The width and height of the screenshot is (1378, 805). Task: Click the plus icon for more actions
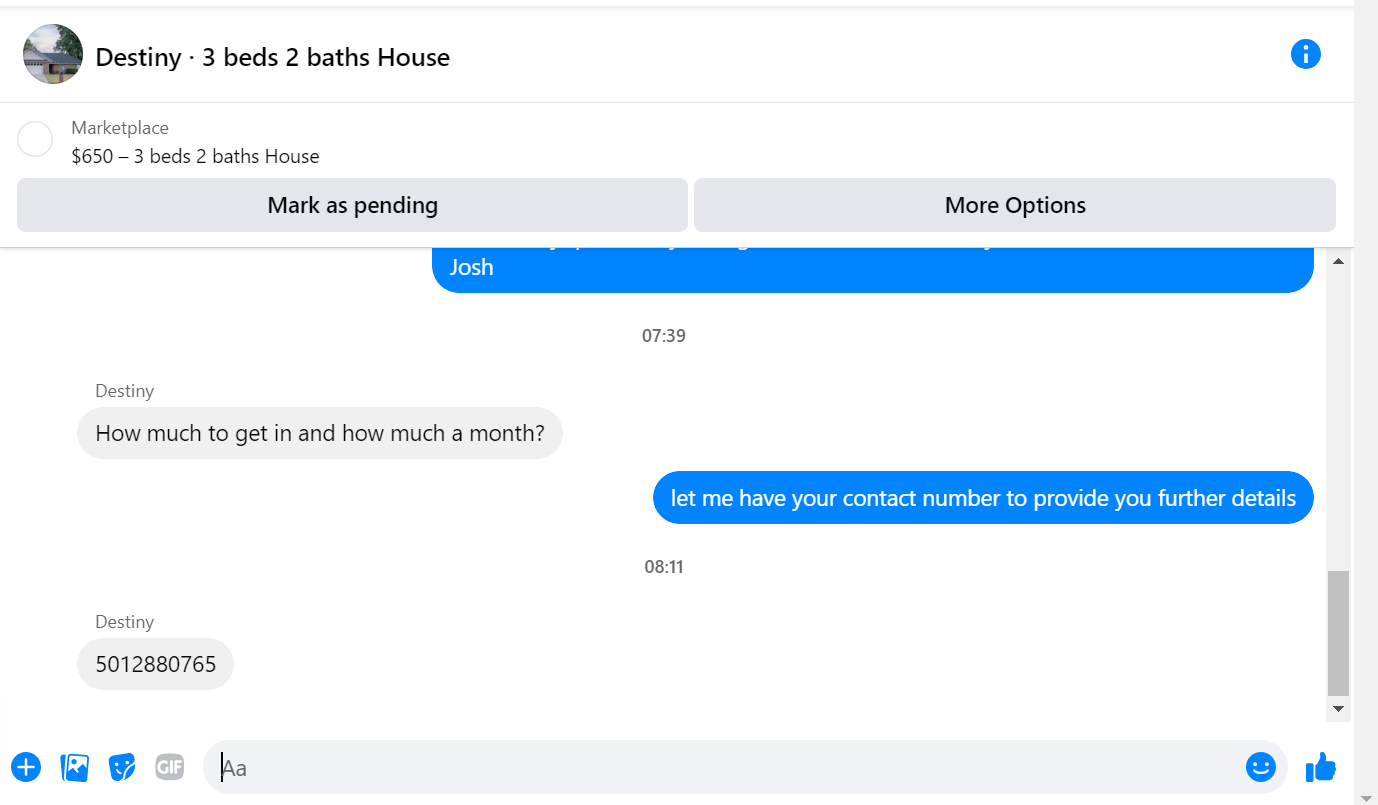pyautogui.click(x=26, y=768)
